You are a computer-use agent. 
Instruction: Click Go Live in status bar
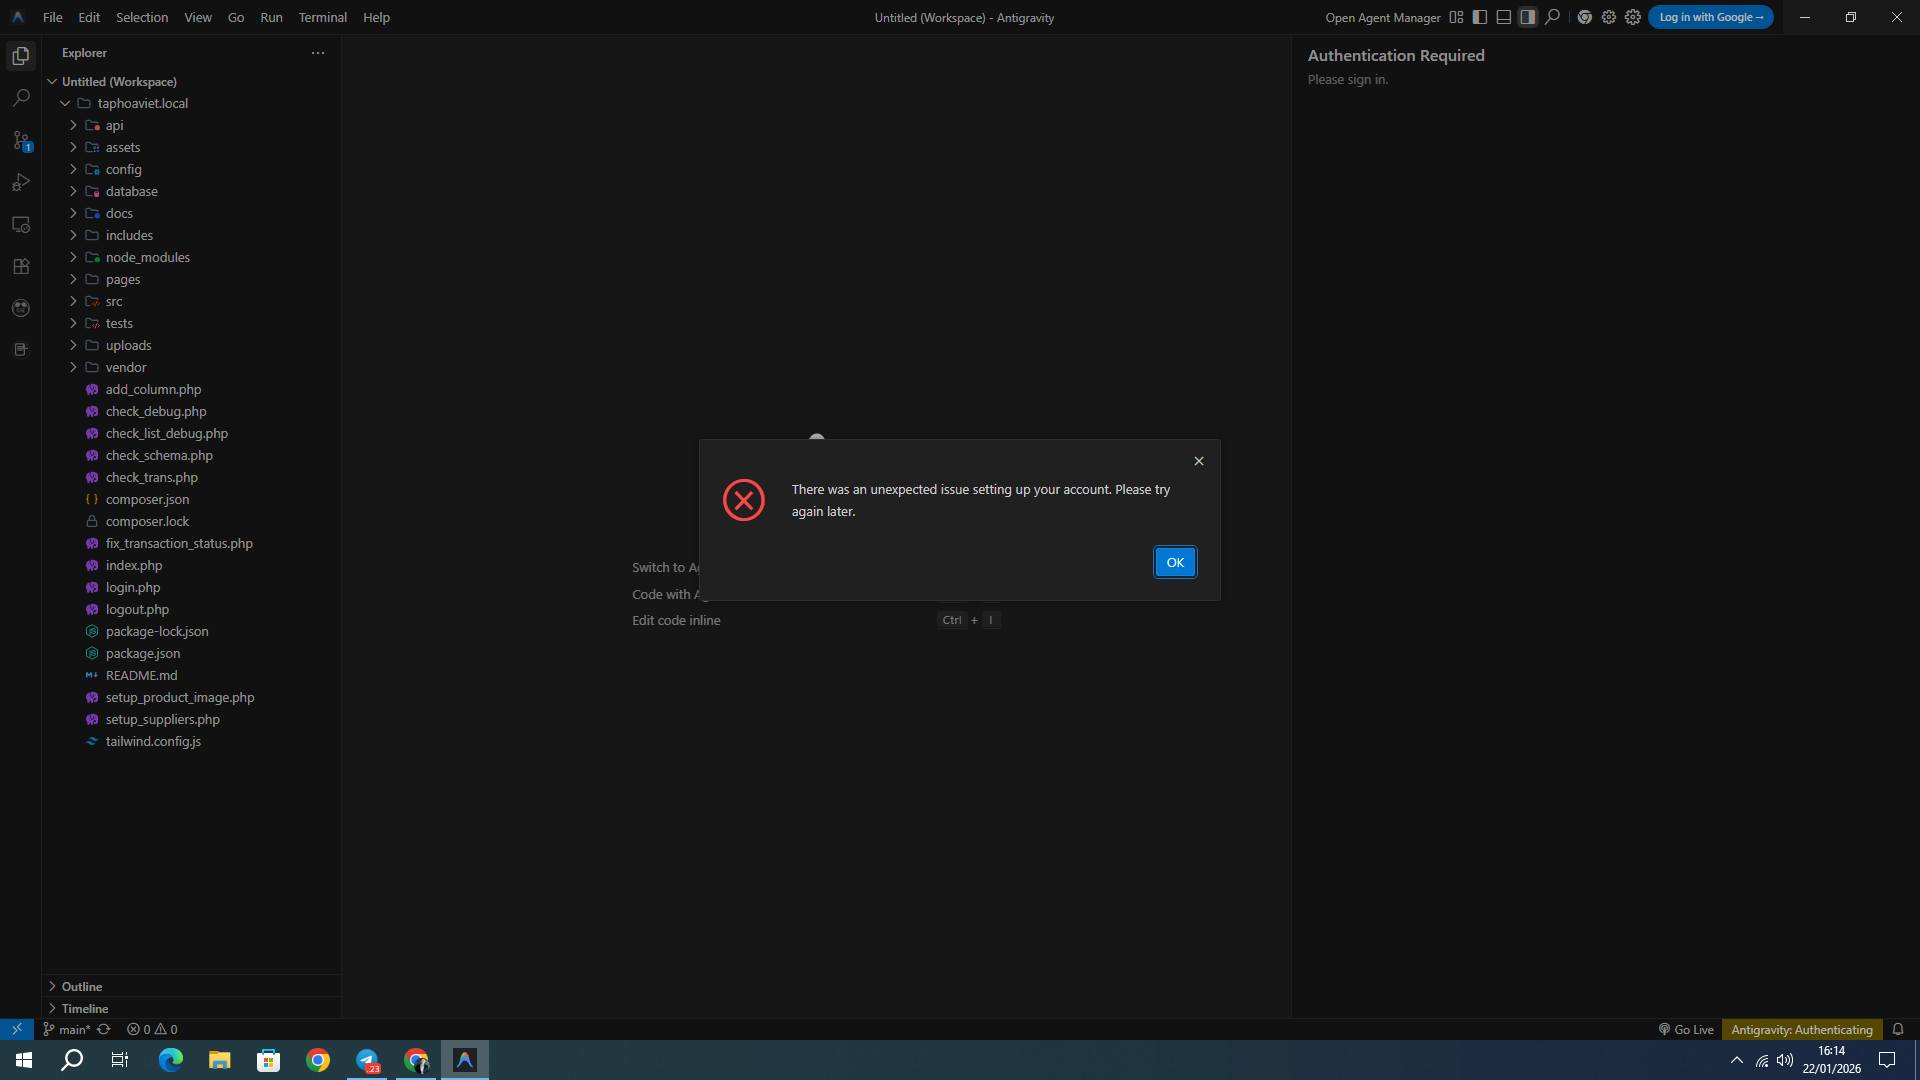click(x=1686, y=1029)
